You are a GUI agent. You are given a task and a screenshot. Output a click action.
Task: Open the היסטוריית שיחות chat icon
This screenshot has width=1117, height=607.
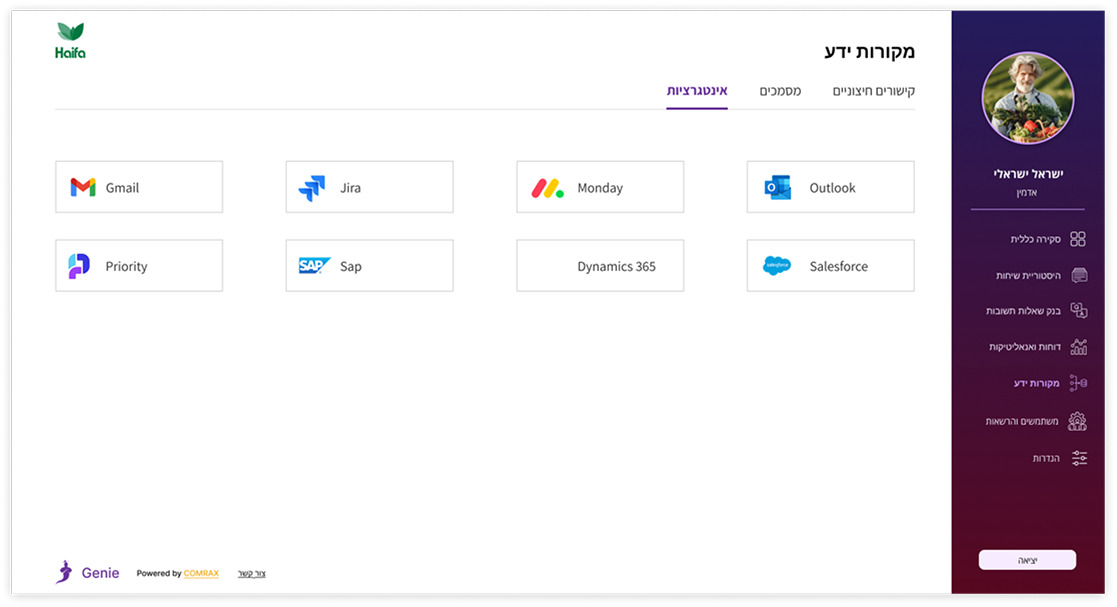click(1078, 275)
